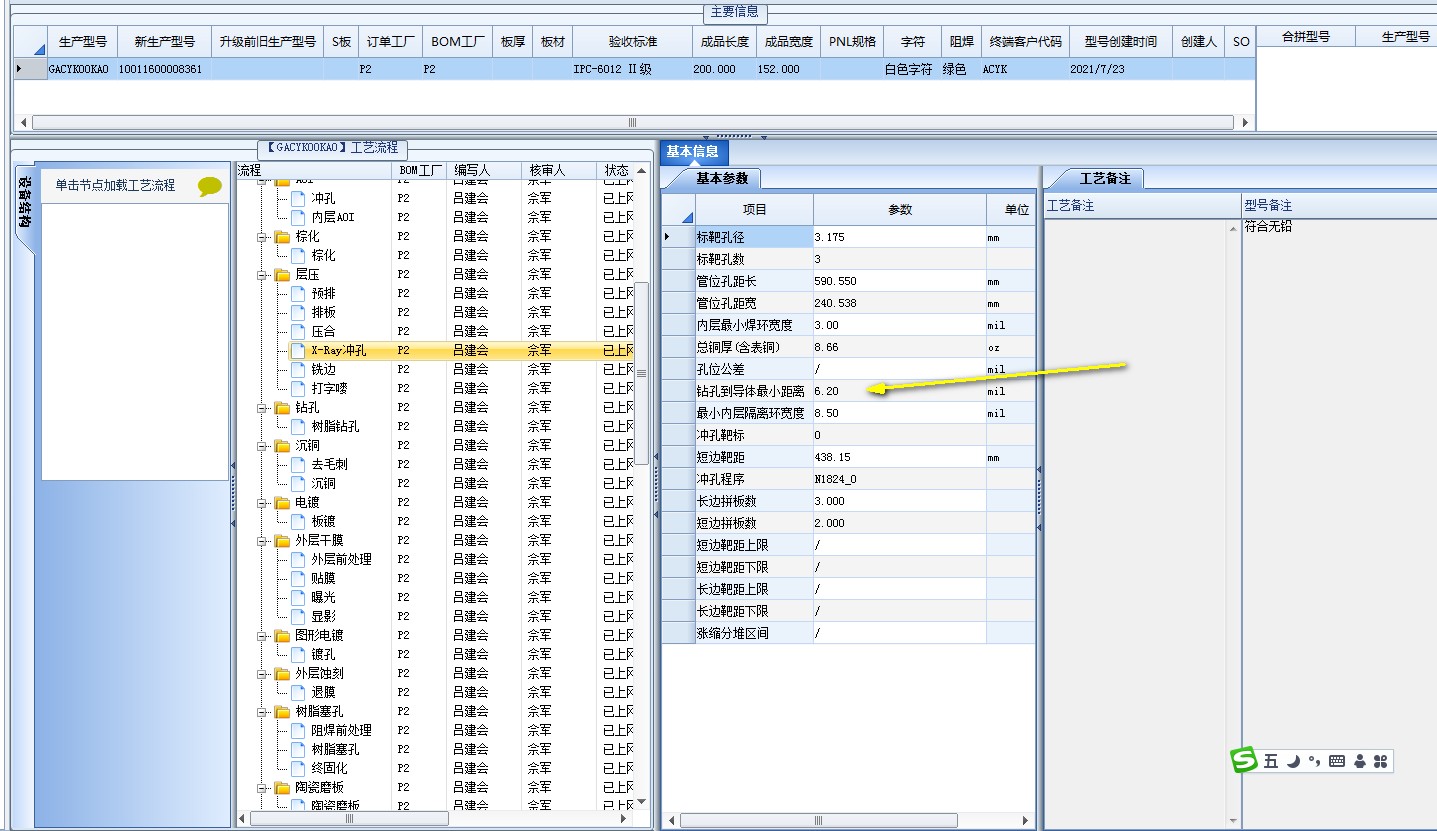
Task: Click the 冲孔程序 value N1824_0
Action: (899, 480)
